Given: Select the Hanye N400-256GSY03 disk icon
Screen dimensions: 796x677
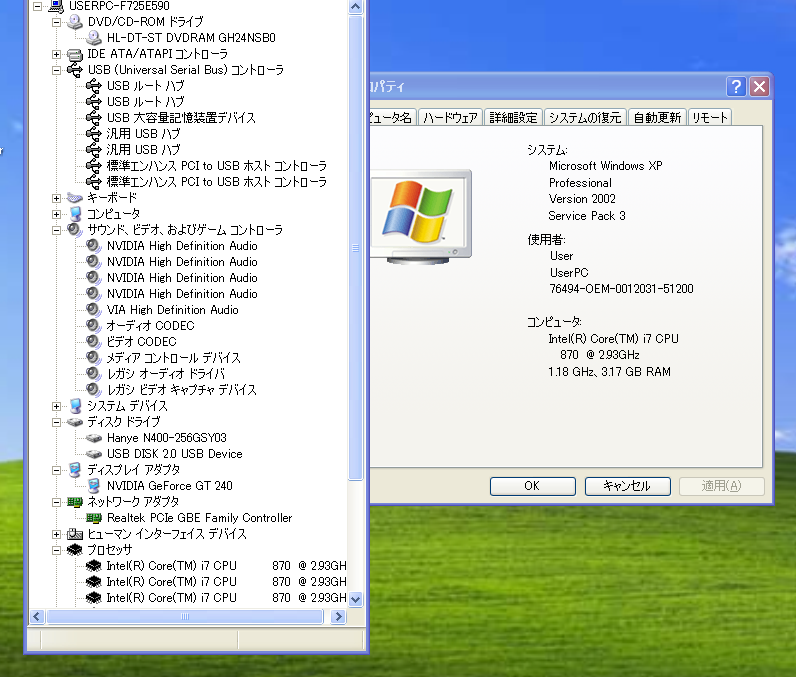Looking at the screenshot, I should coord(93,437).
